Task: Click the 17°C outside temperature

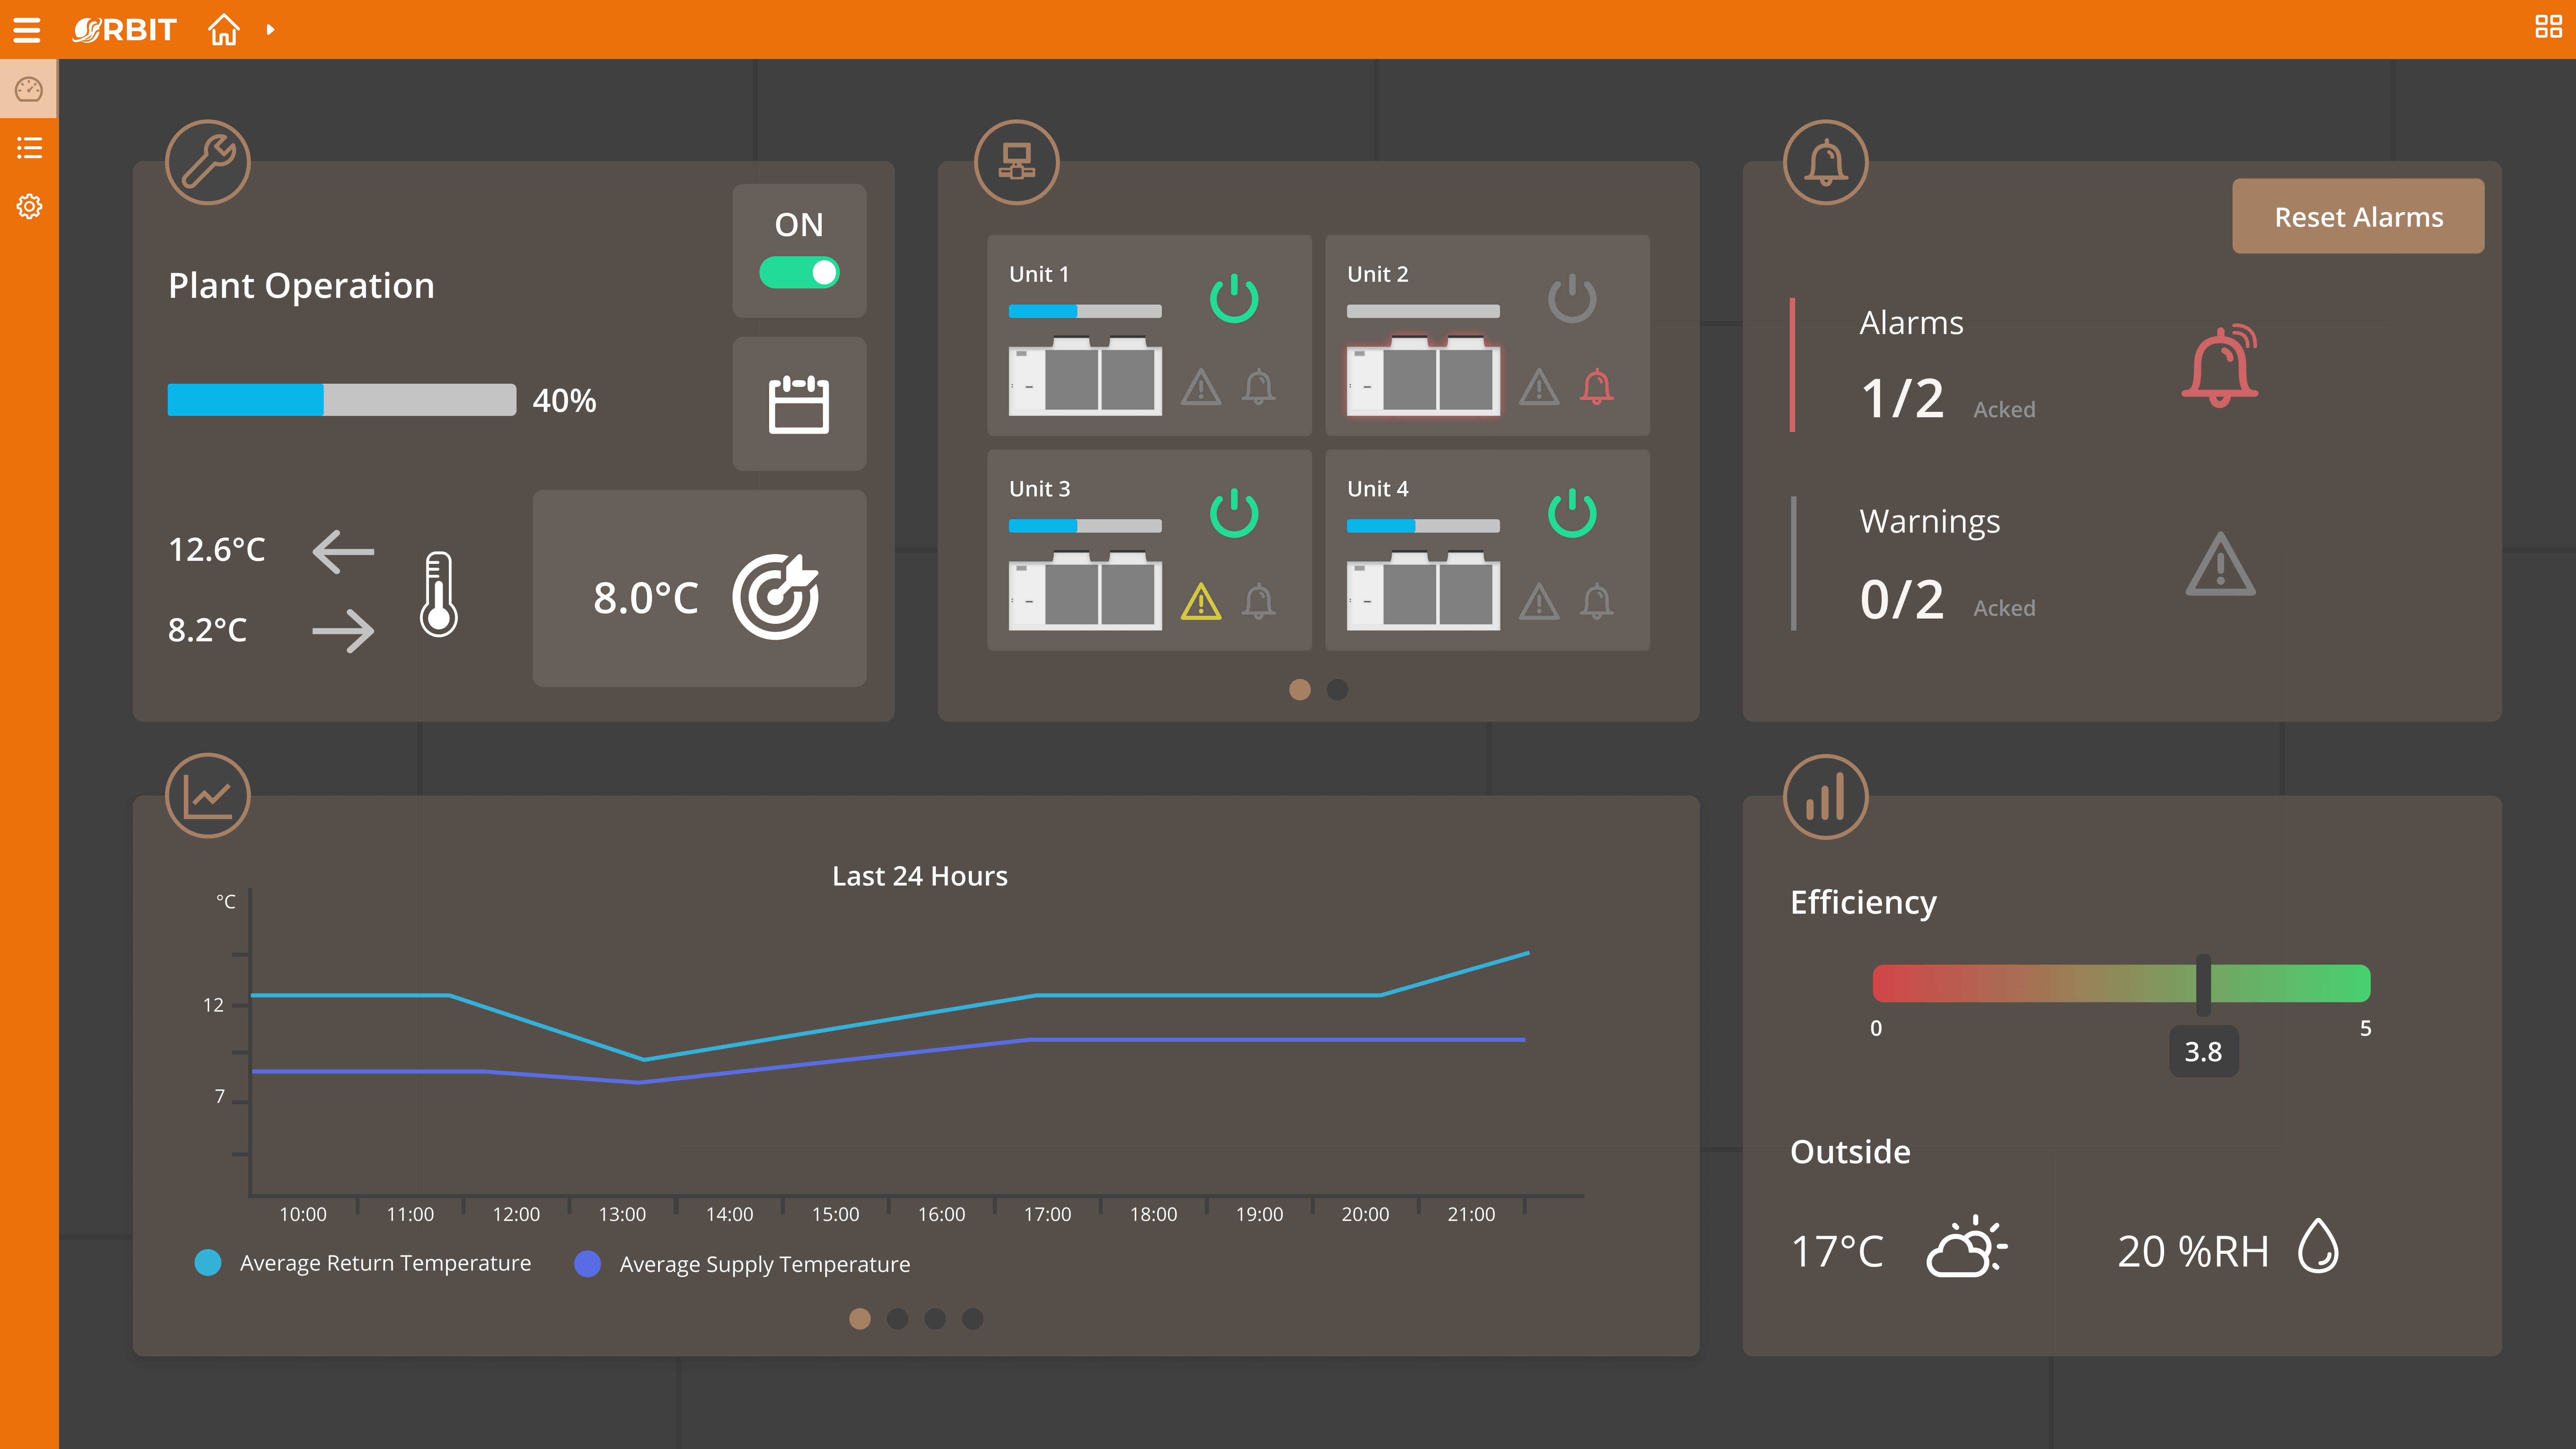Action: click(1837, 1251)
